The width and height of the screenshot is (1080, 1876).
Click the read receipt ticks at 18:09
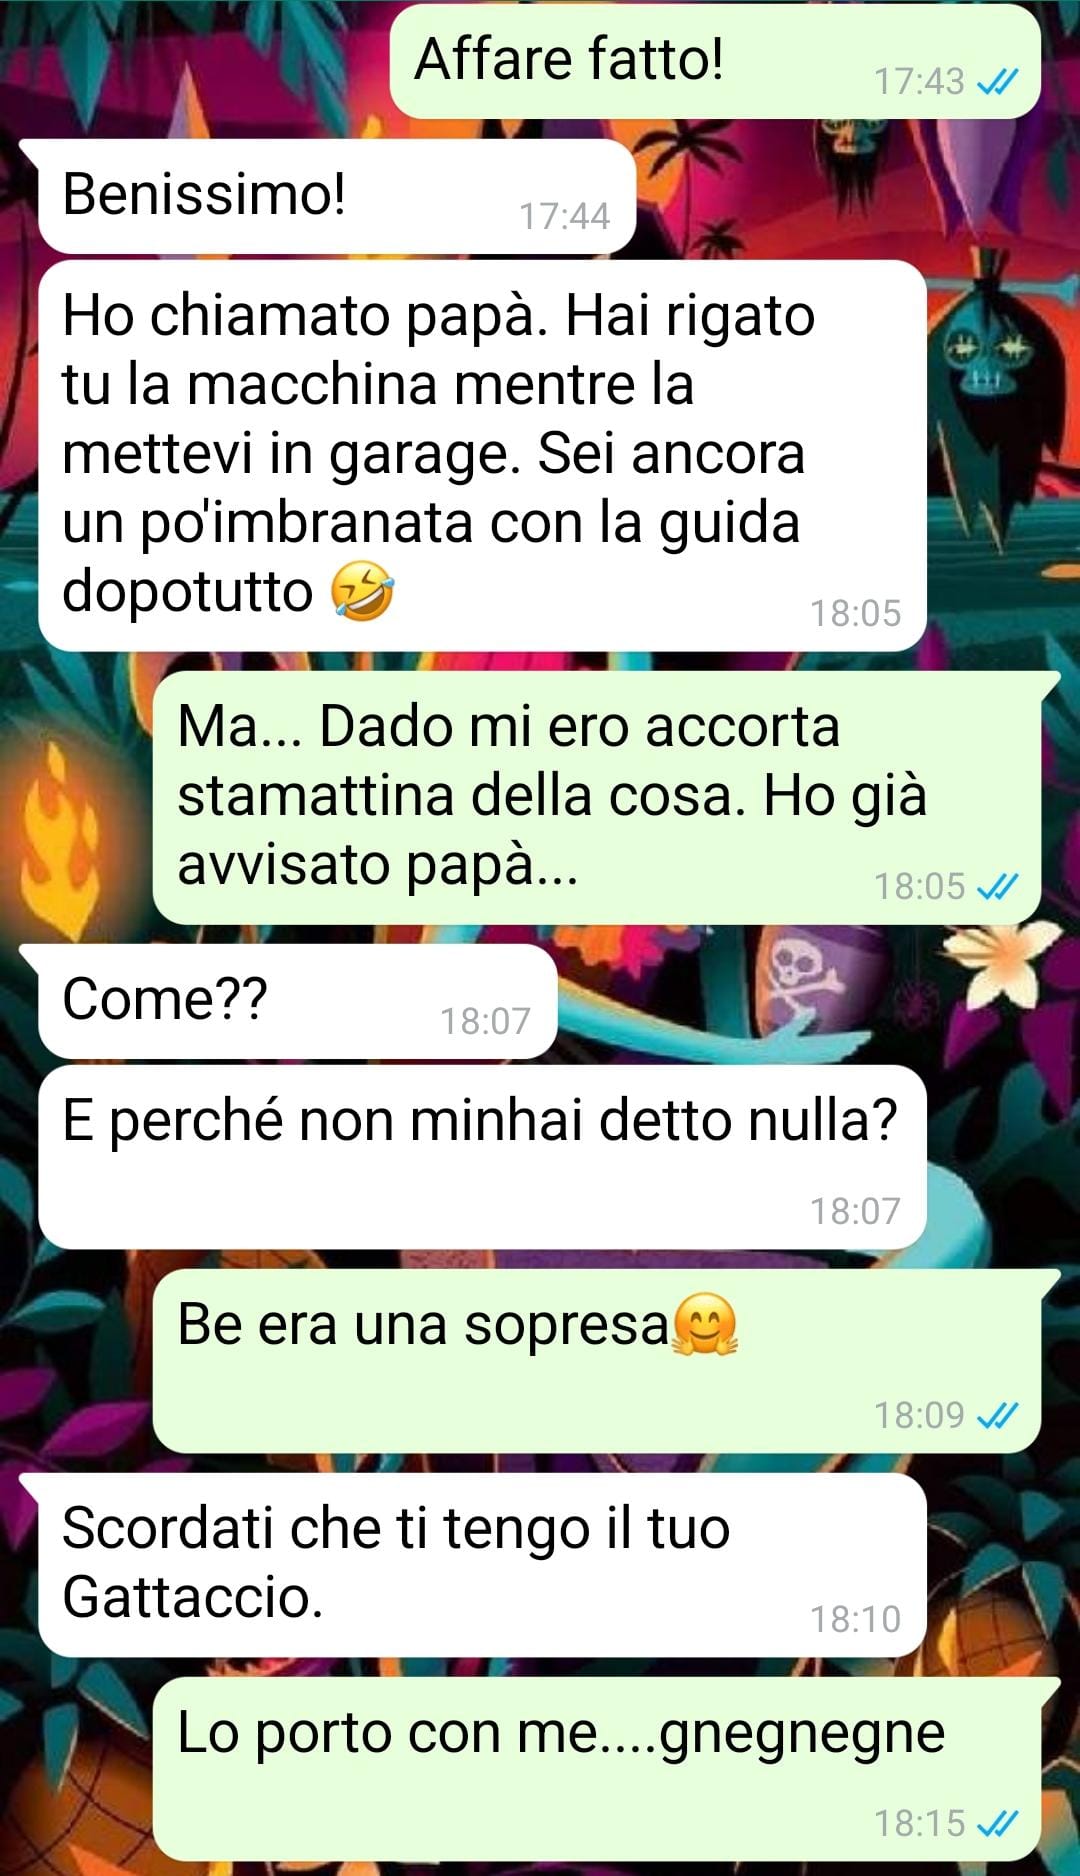coord(997,1415)
